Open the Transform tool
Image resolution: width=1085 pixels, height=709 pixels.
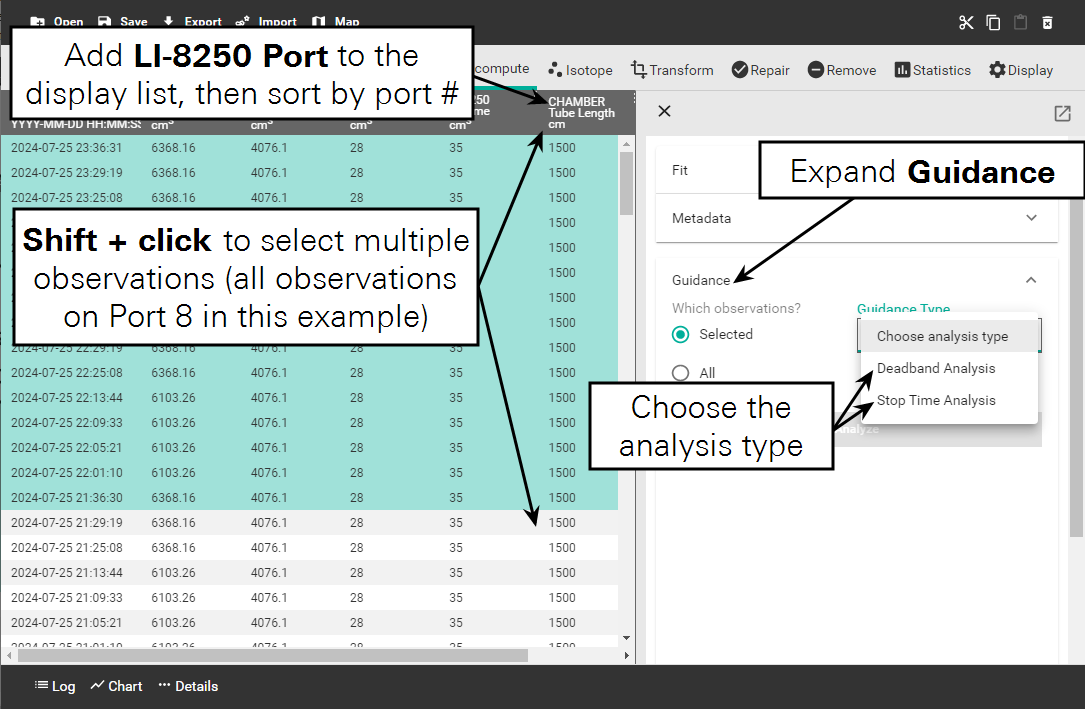pos(672,70)
